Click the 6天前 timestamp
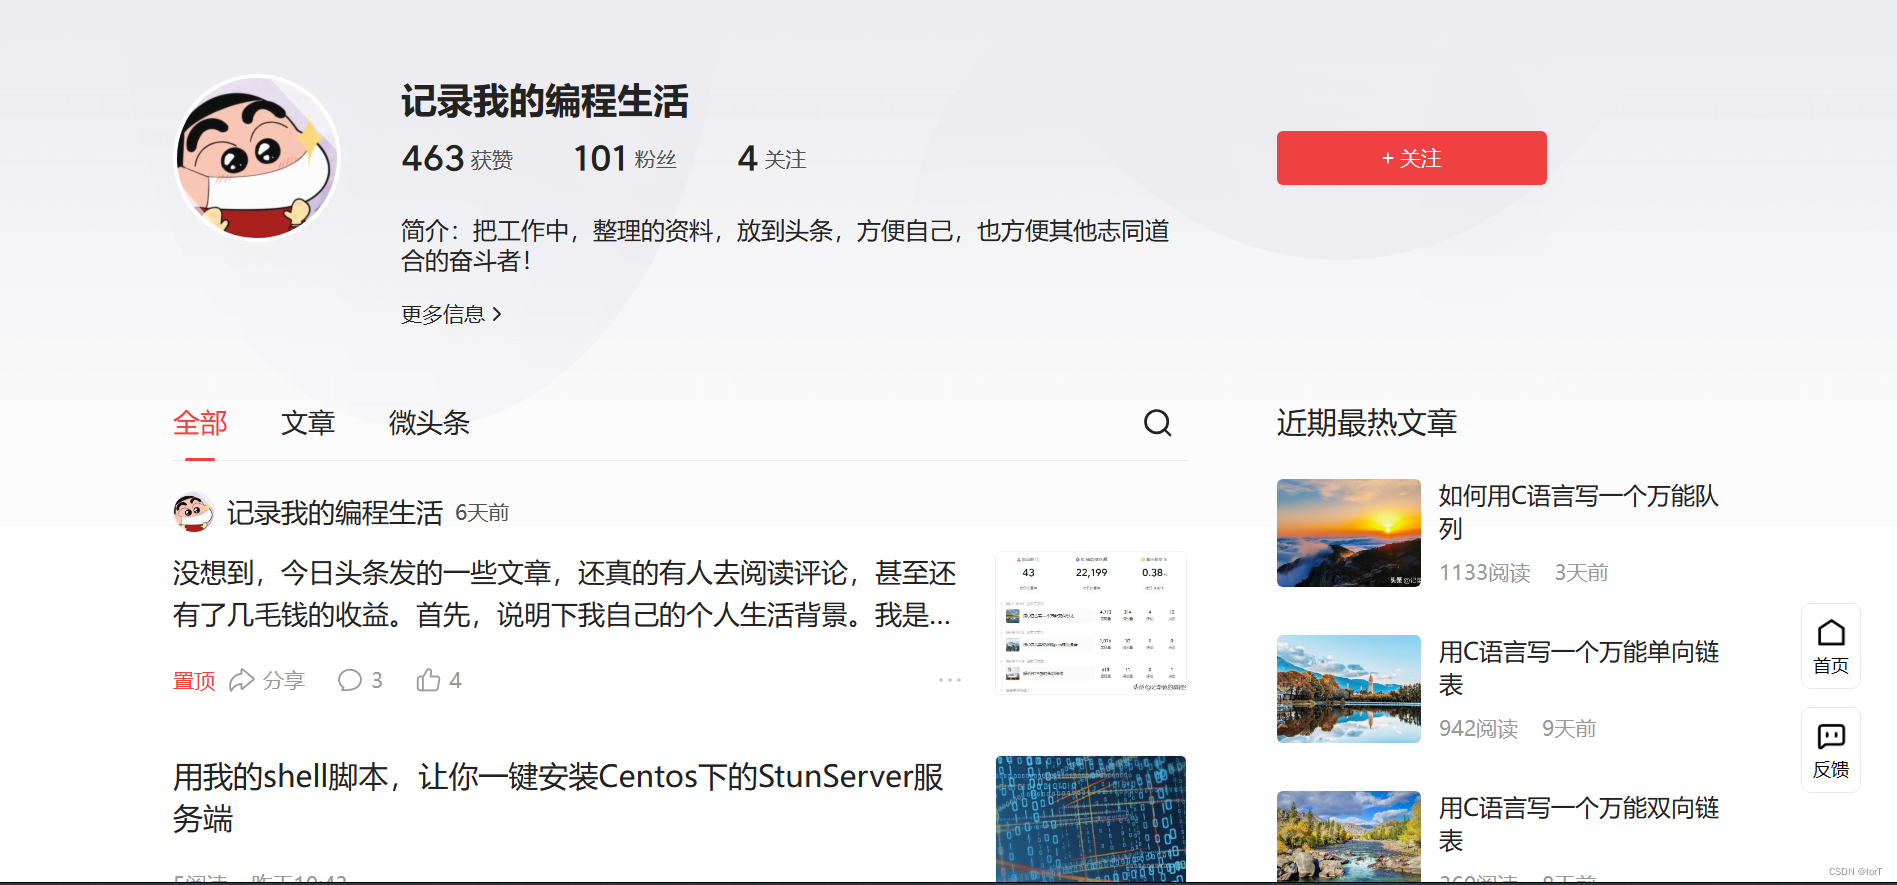The width and height of the screenshot is (1897, 885). pyautogui.click(x=482, y=513)
